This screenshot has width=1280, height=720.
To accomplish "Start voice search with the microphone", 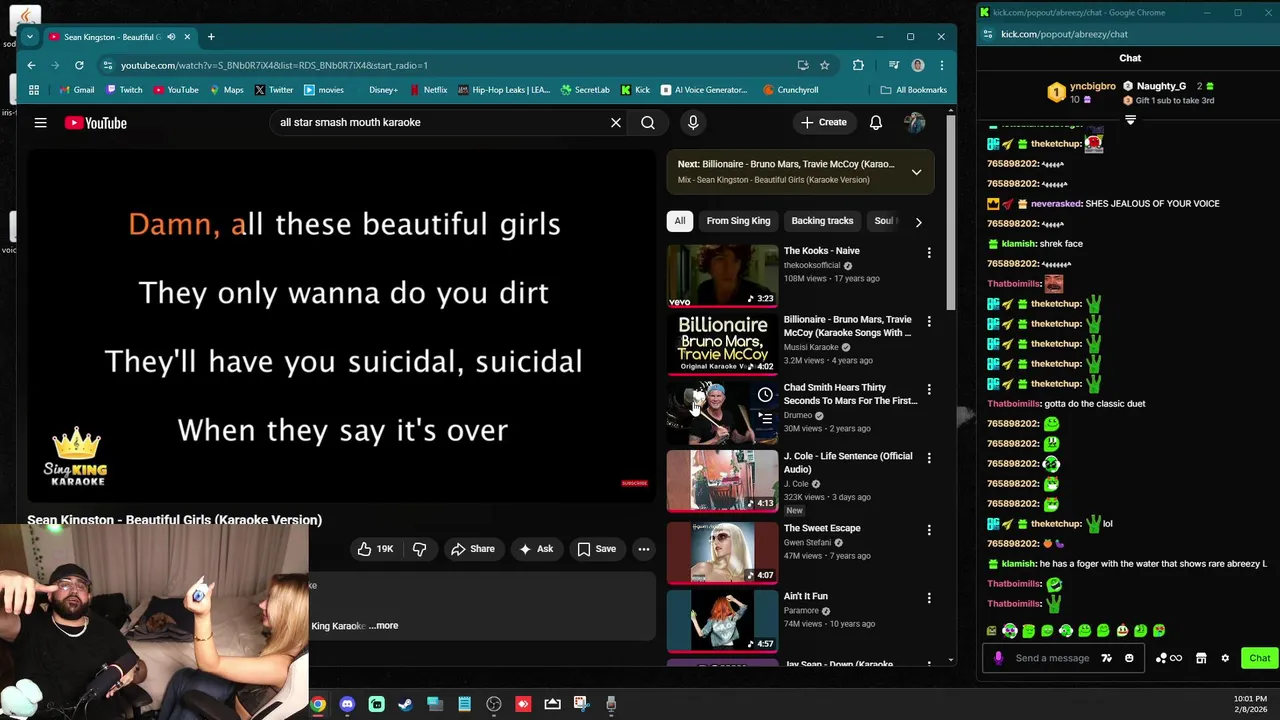I will (693, 122).
